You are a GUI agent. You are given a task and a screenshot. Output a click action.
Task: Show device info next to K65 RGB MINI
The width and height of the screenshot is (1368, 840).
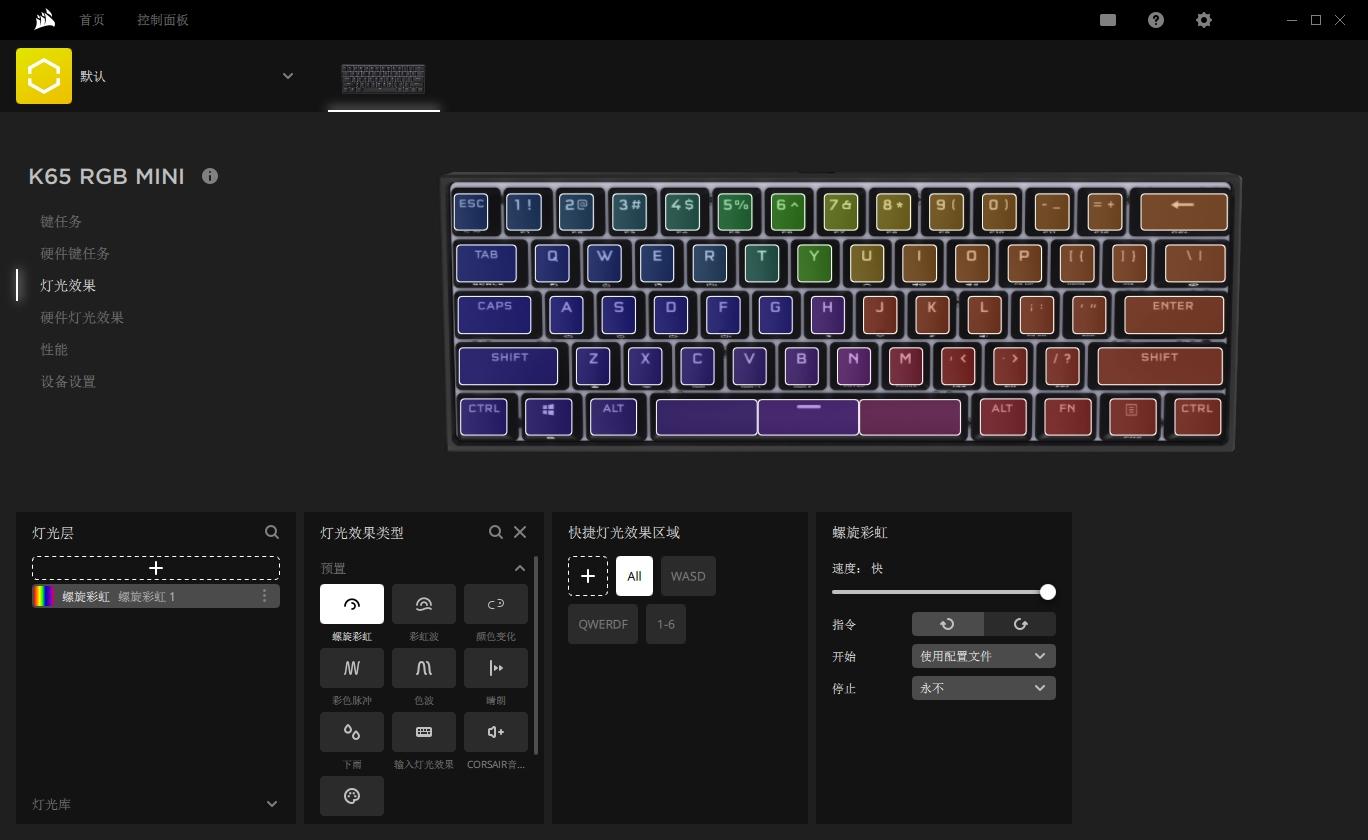(210, 176)
